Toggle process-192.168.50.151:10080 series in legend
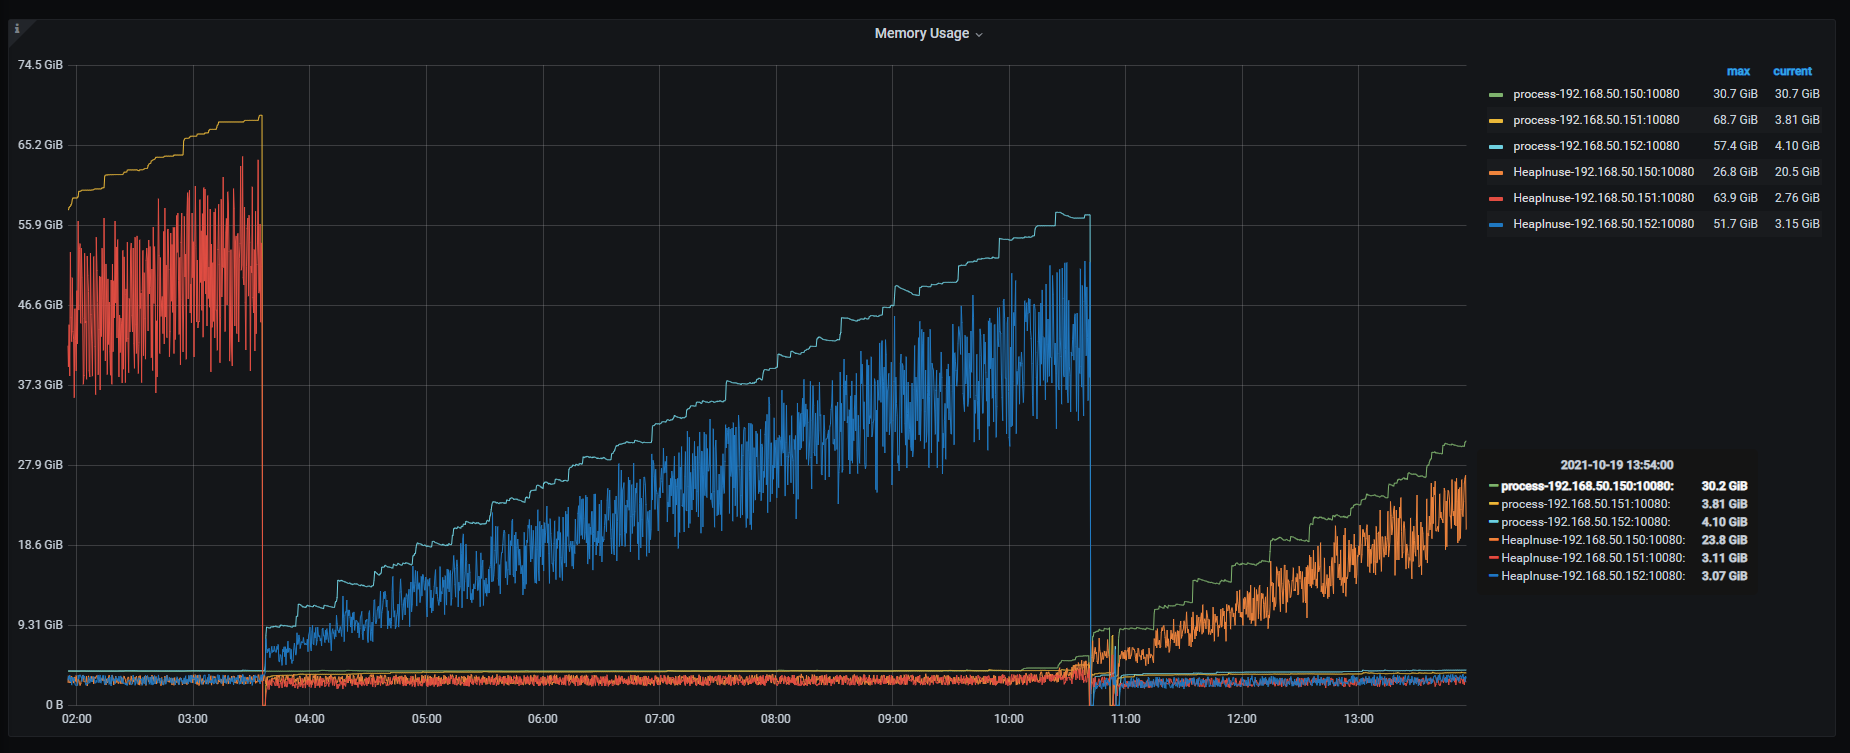The height and width of the screenshot is (753, 1850). point(1596,120)
